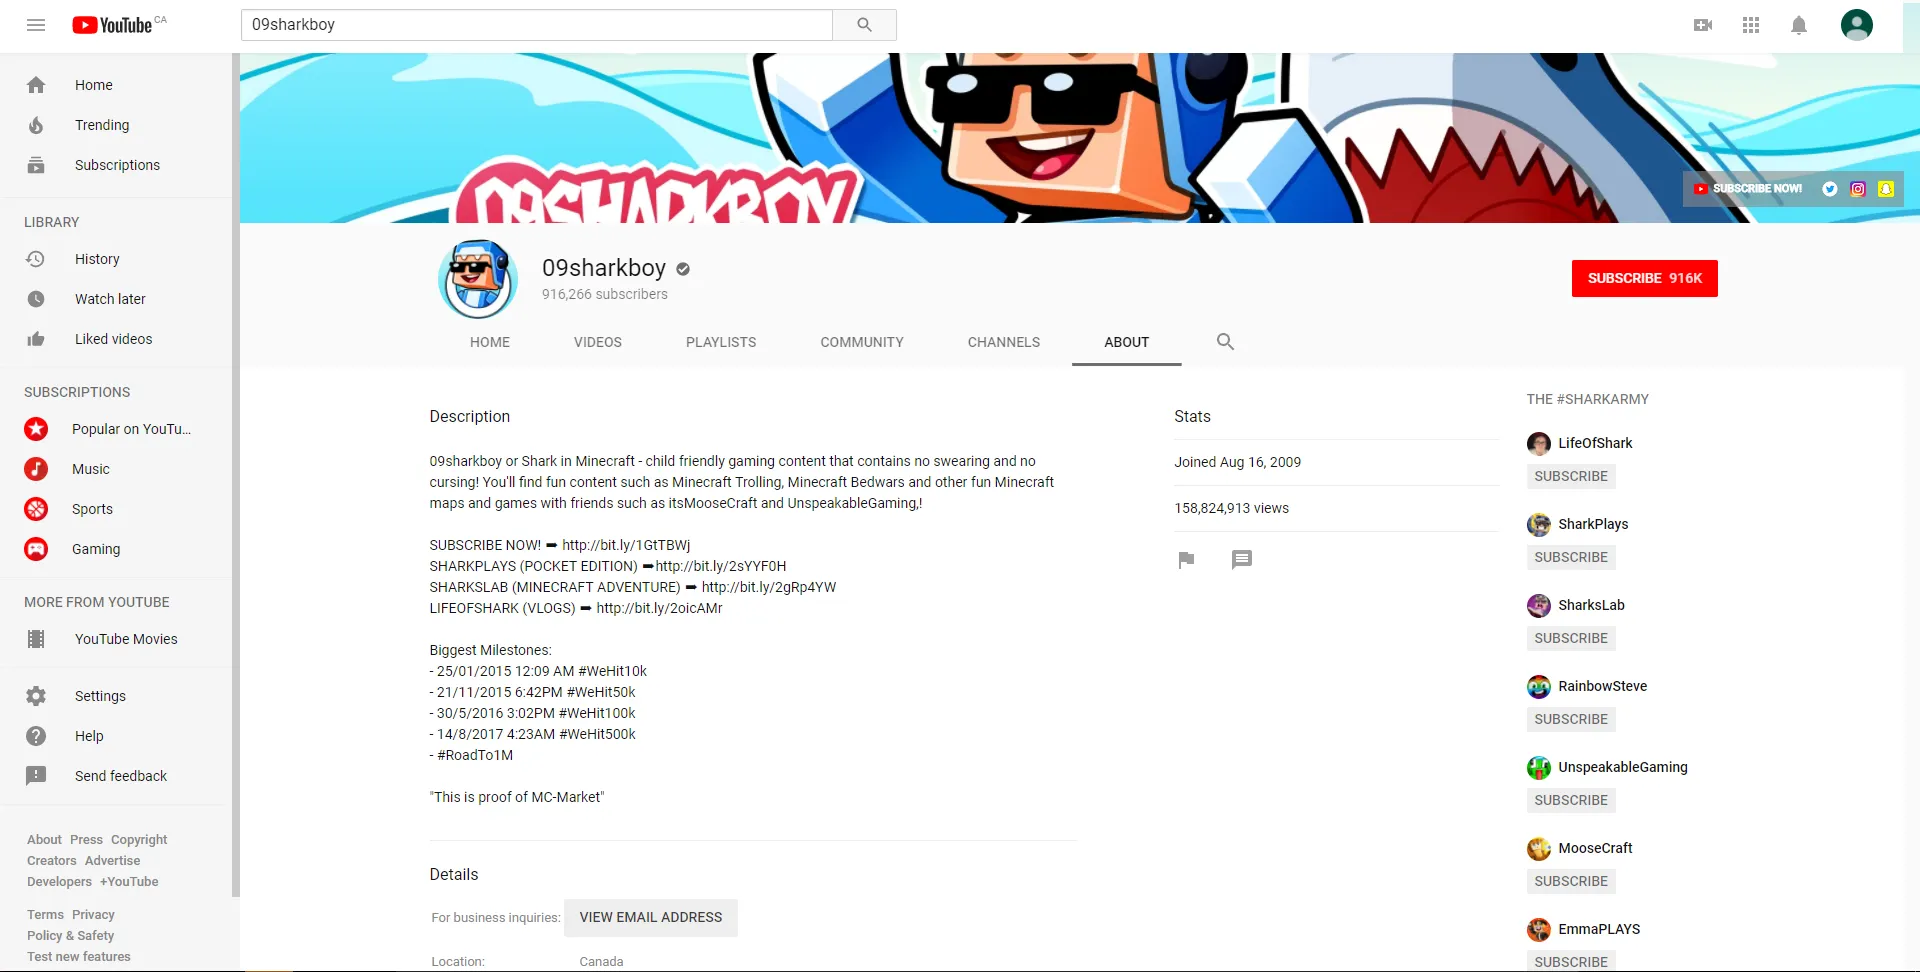Switch to the VIDEOS tab

click(598, 342)
